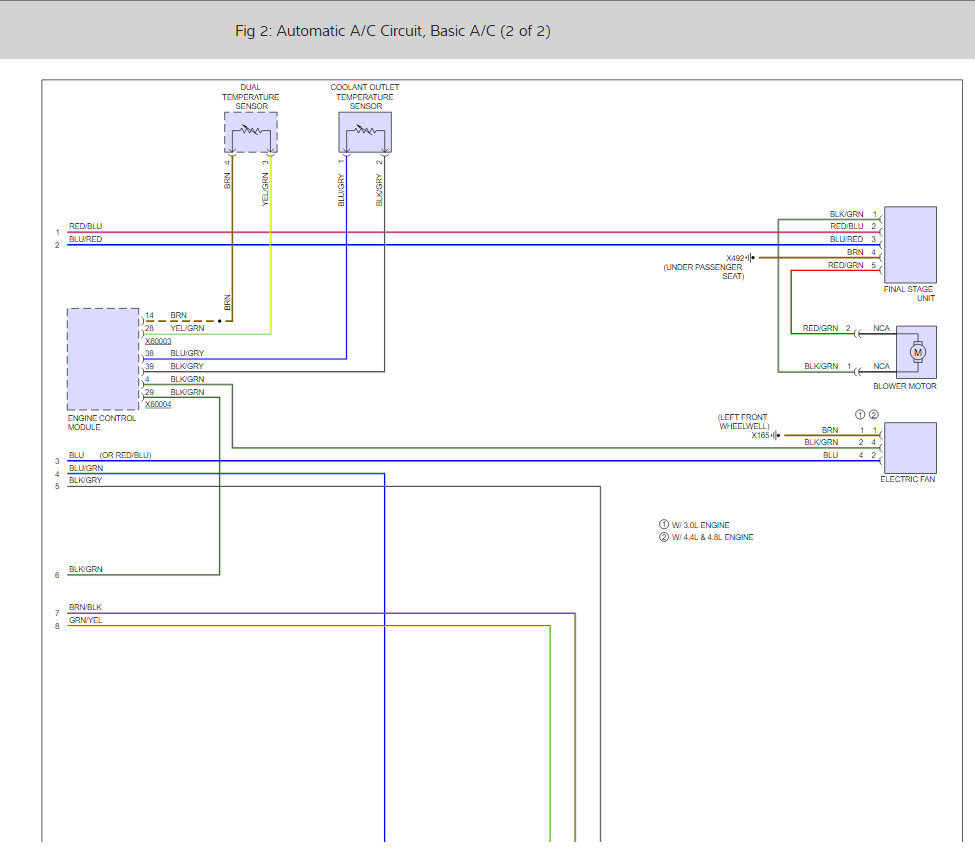Click the 'UNDER PASSENGER SEAT' location note
Image resolution: width=975 pixels, height=862 pixels.
click(x=703, y=272)
